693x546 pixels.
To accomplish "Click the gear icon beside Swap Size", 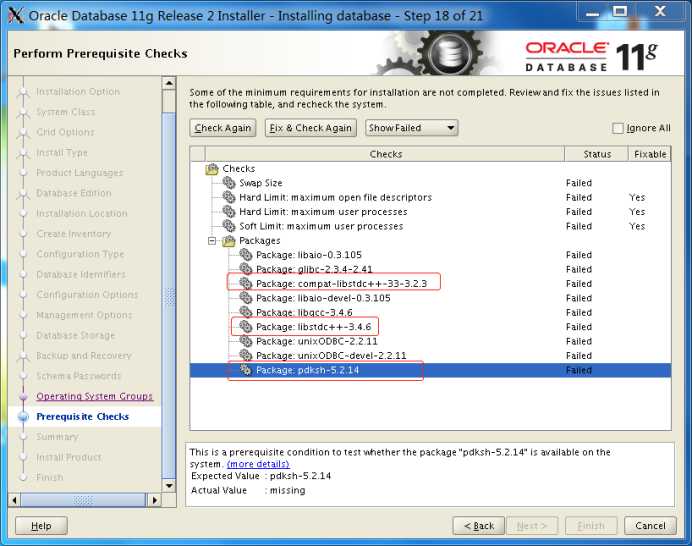I will click(229, 182).
